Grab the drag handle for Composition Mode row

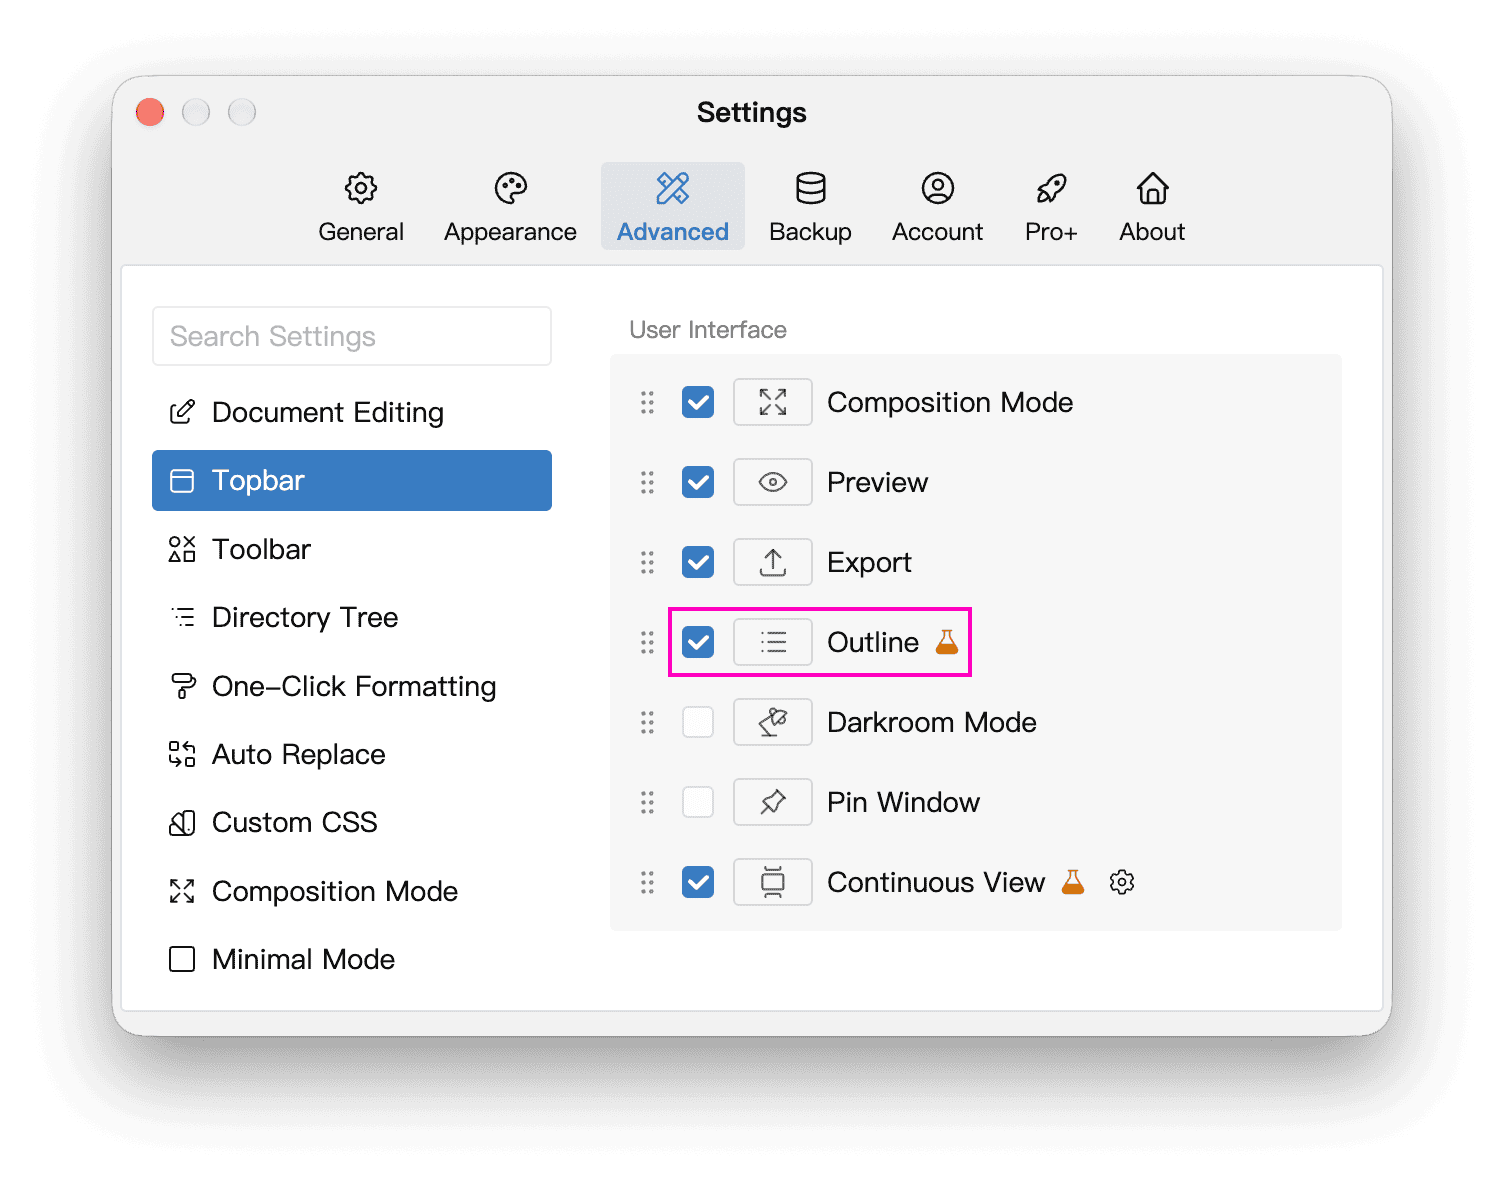click(x=647, y=402)
